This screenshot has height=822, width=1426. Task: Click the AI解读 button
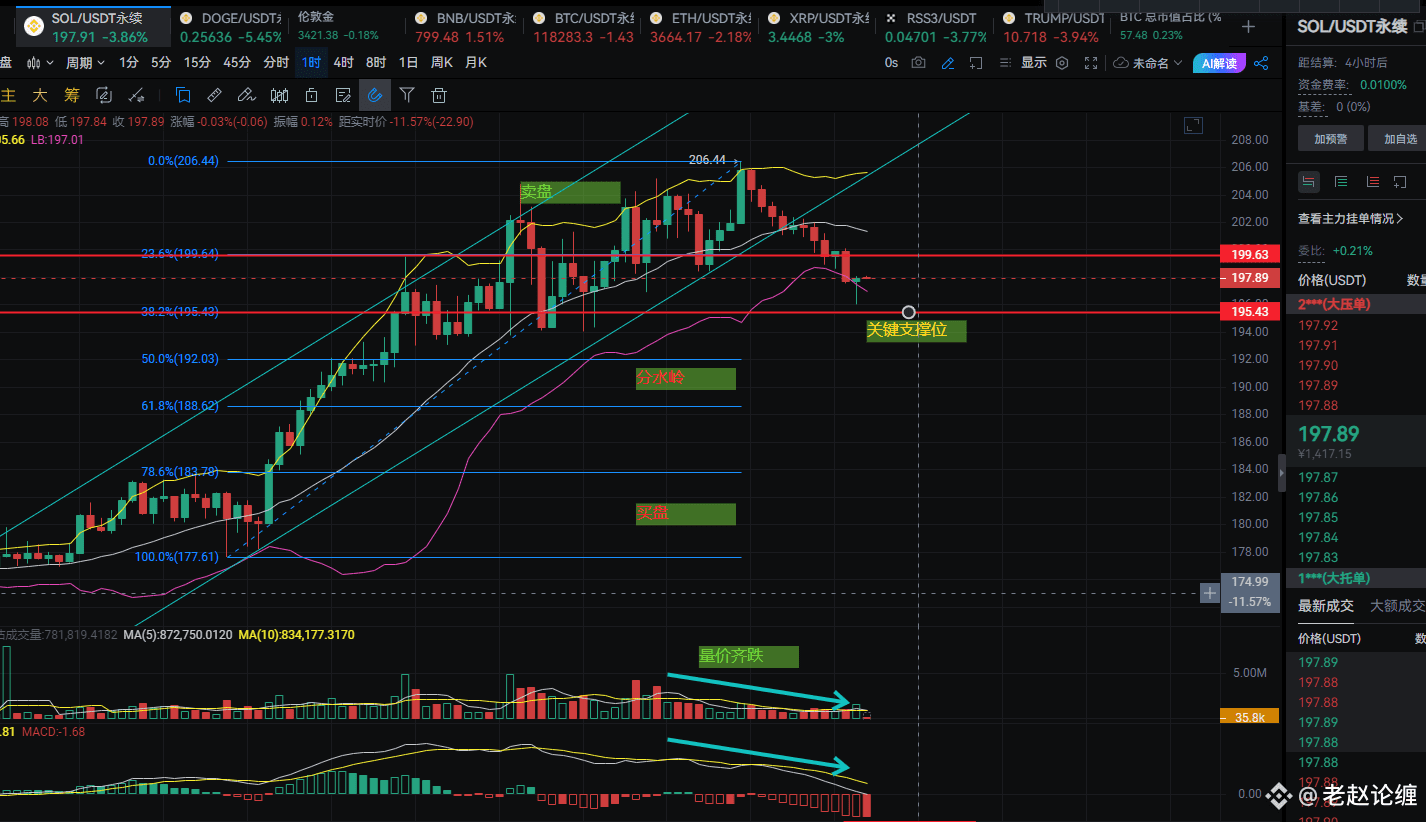tap(1219, 63)
